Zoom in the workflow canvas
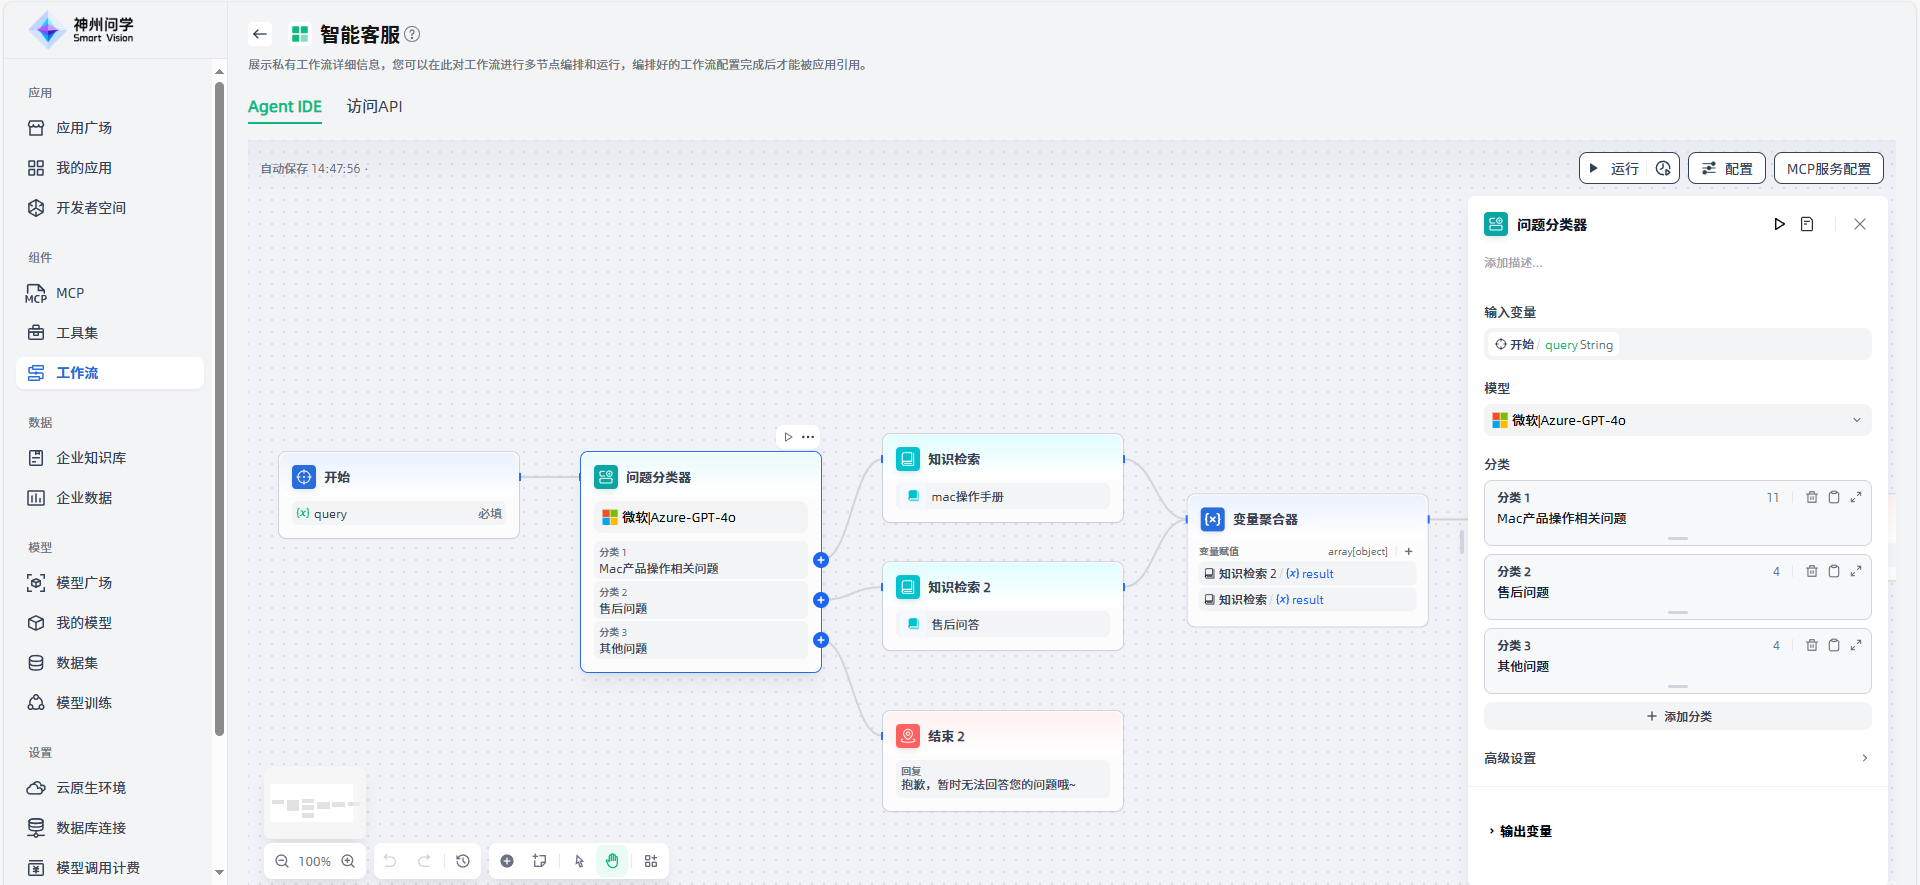This screenshot has width=1920, height=885. pos(348,861)
